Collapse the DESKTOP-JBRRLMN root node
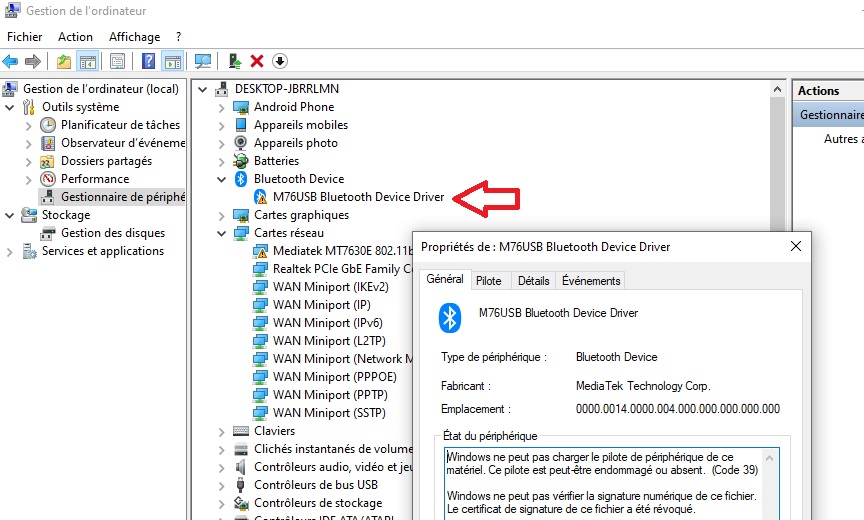 pyautogui.click(x=202, y=89)
